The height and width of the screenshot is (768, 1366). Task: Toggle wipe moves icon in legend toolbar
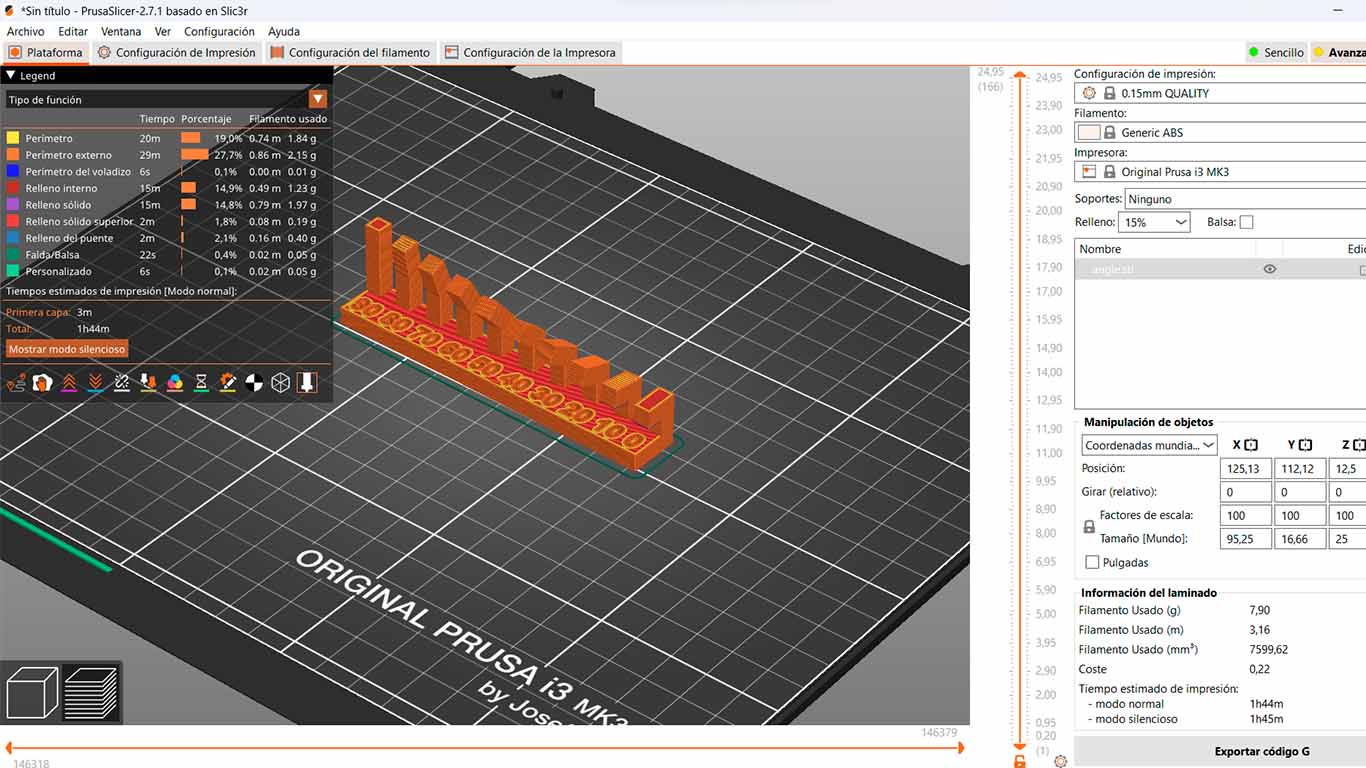(42, 382)
